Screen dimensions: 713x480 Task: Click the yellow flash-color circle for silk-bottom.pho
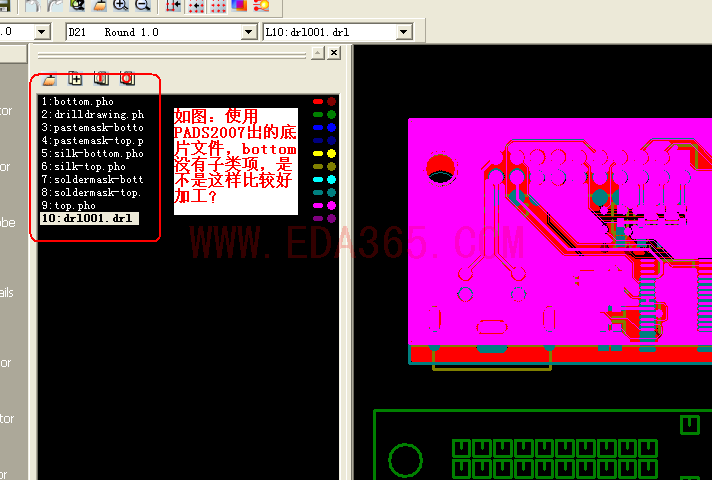point(332,154)
